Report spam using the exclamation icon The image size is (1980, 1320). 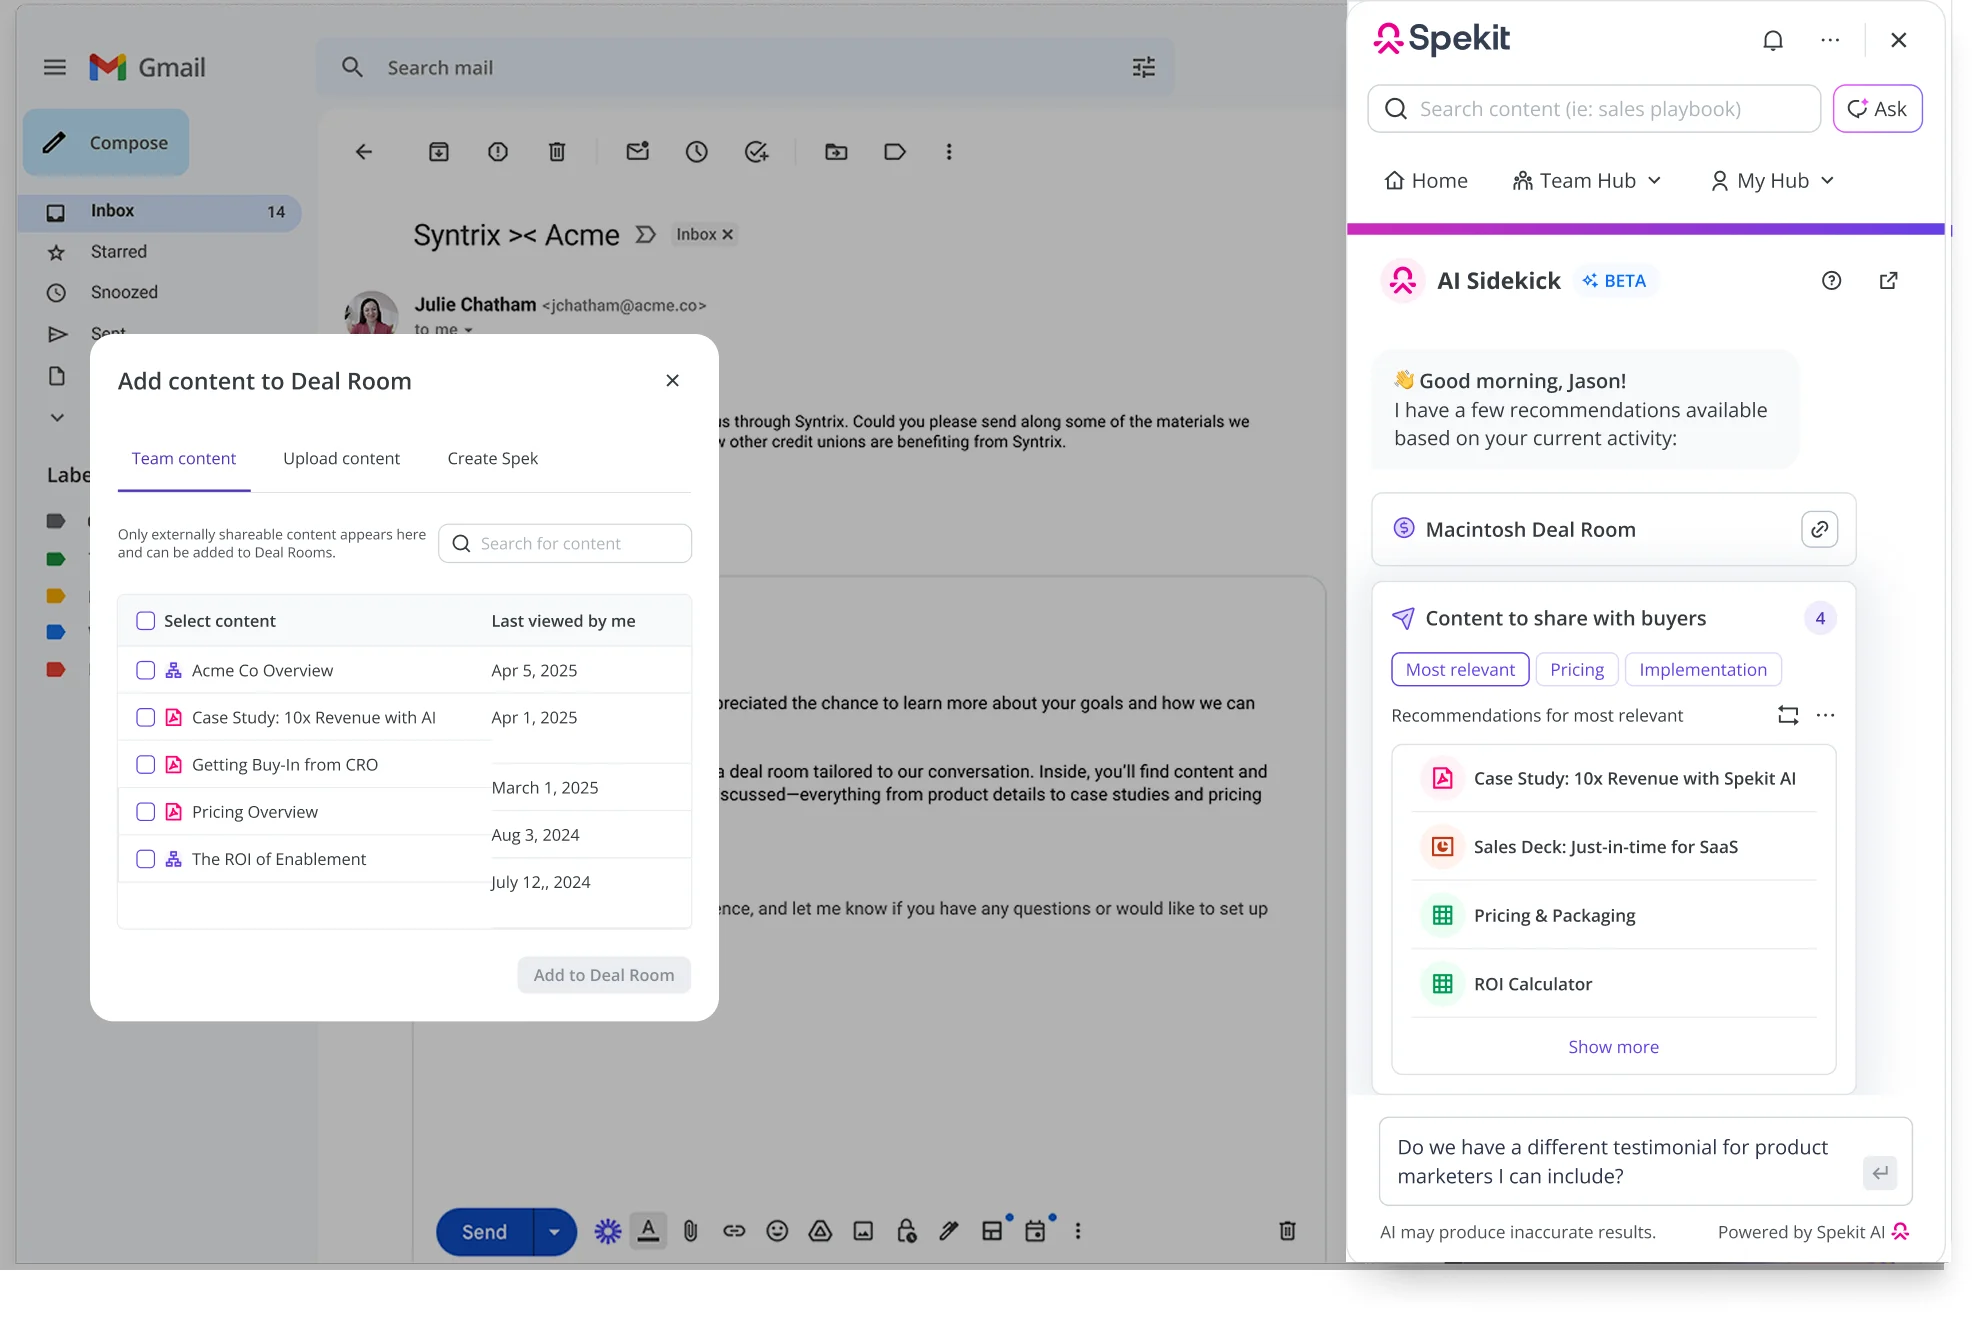498,152
